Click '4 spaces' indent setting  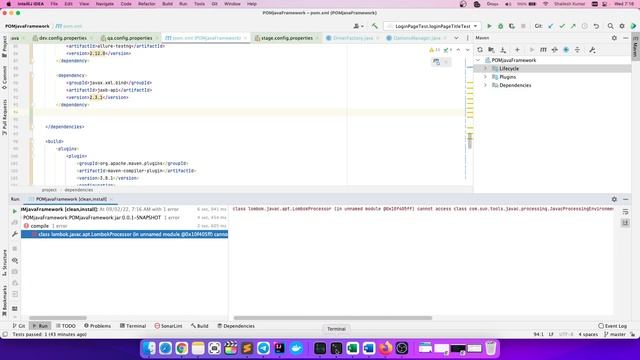click(588, 334)
